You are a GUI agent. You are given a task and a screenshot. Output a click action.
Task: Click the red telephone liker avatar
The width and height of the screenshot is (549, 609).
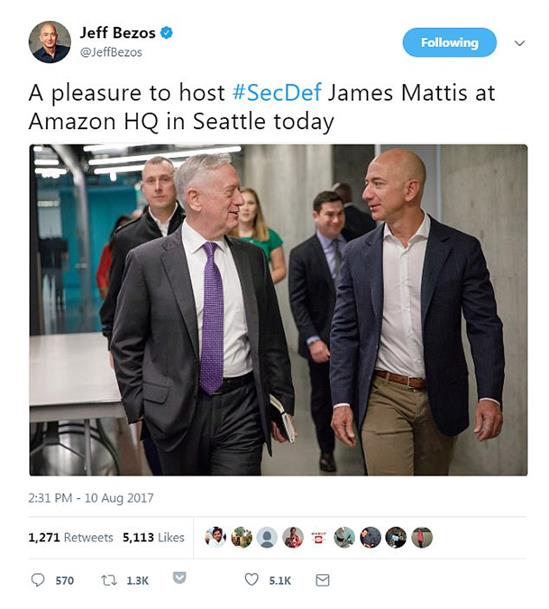click(318, 538)
